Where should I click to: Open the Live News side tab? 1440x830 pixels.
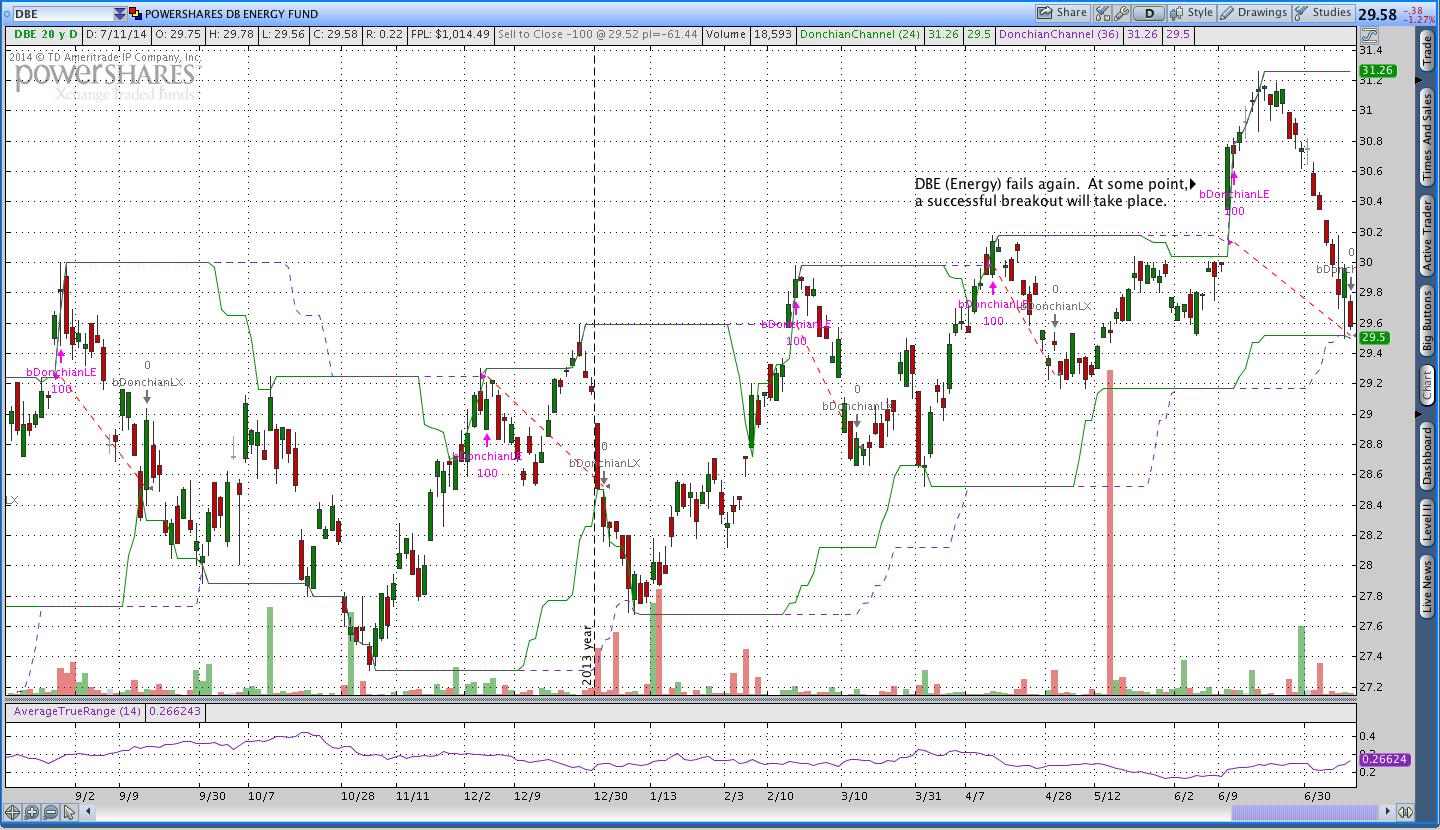[x=1427, y=587]
